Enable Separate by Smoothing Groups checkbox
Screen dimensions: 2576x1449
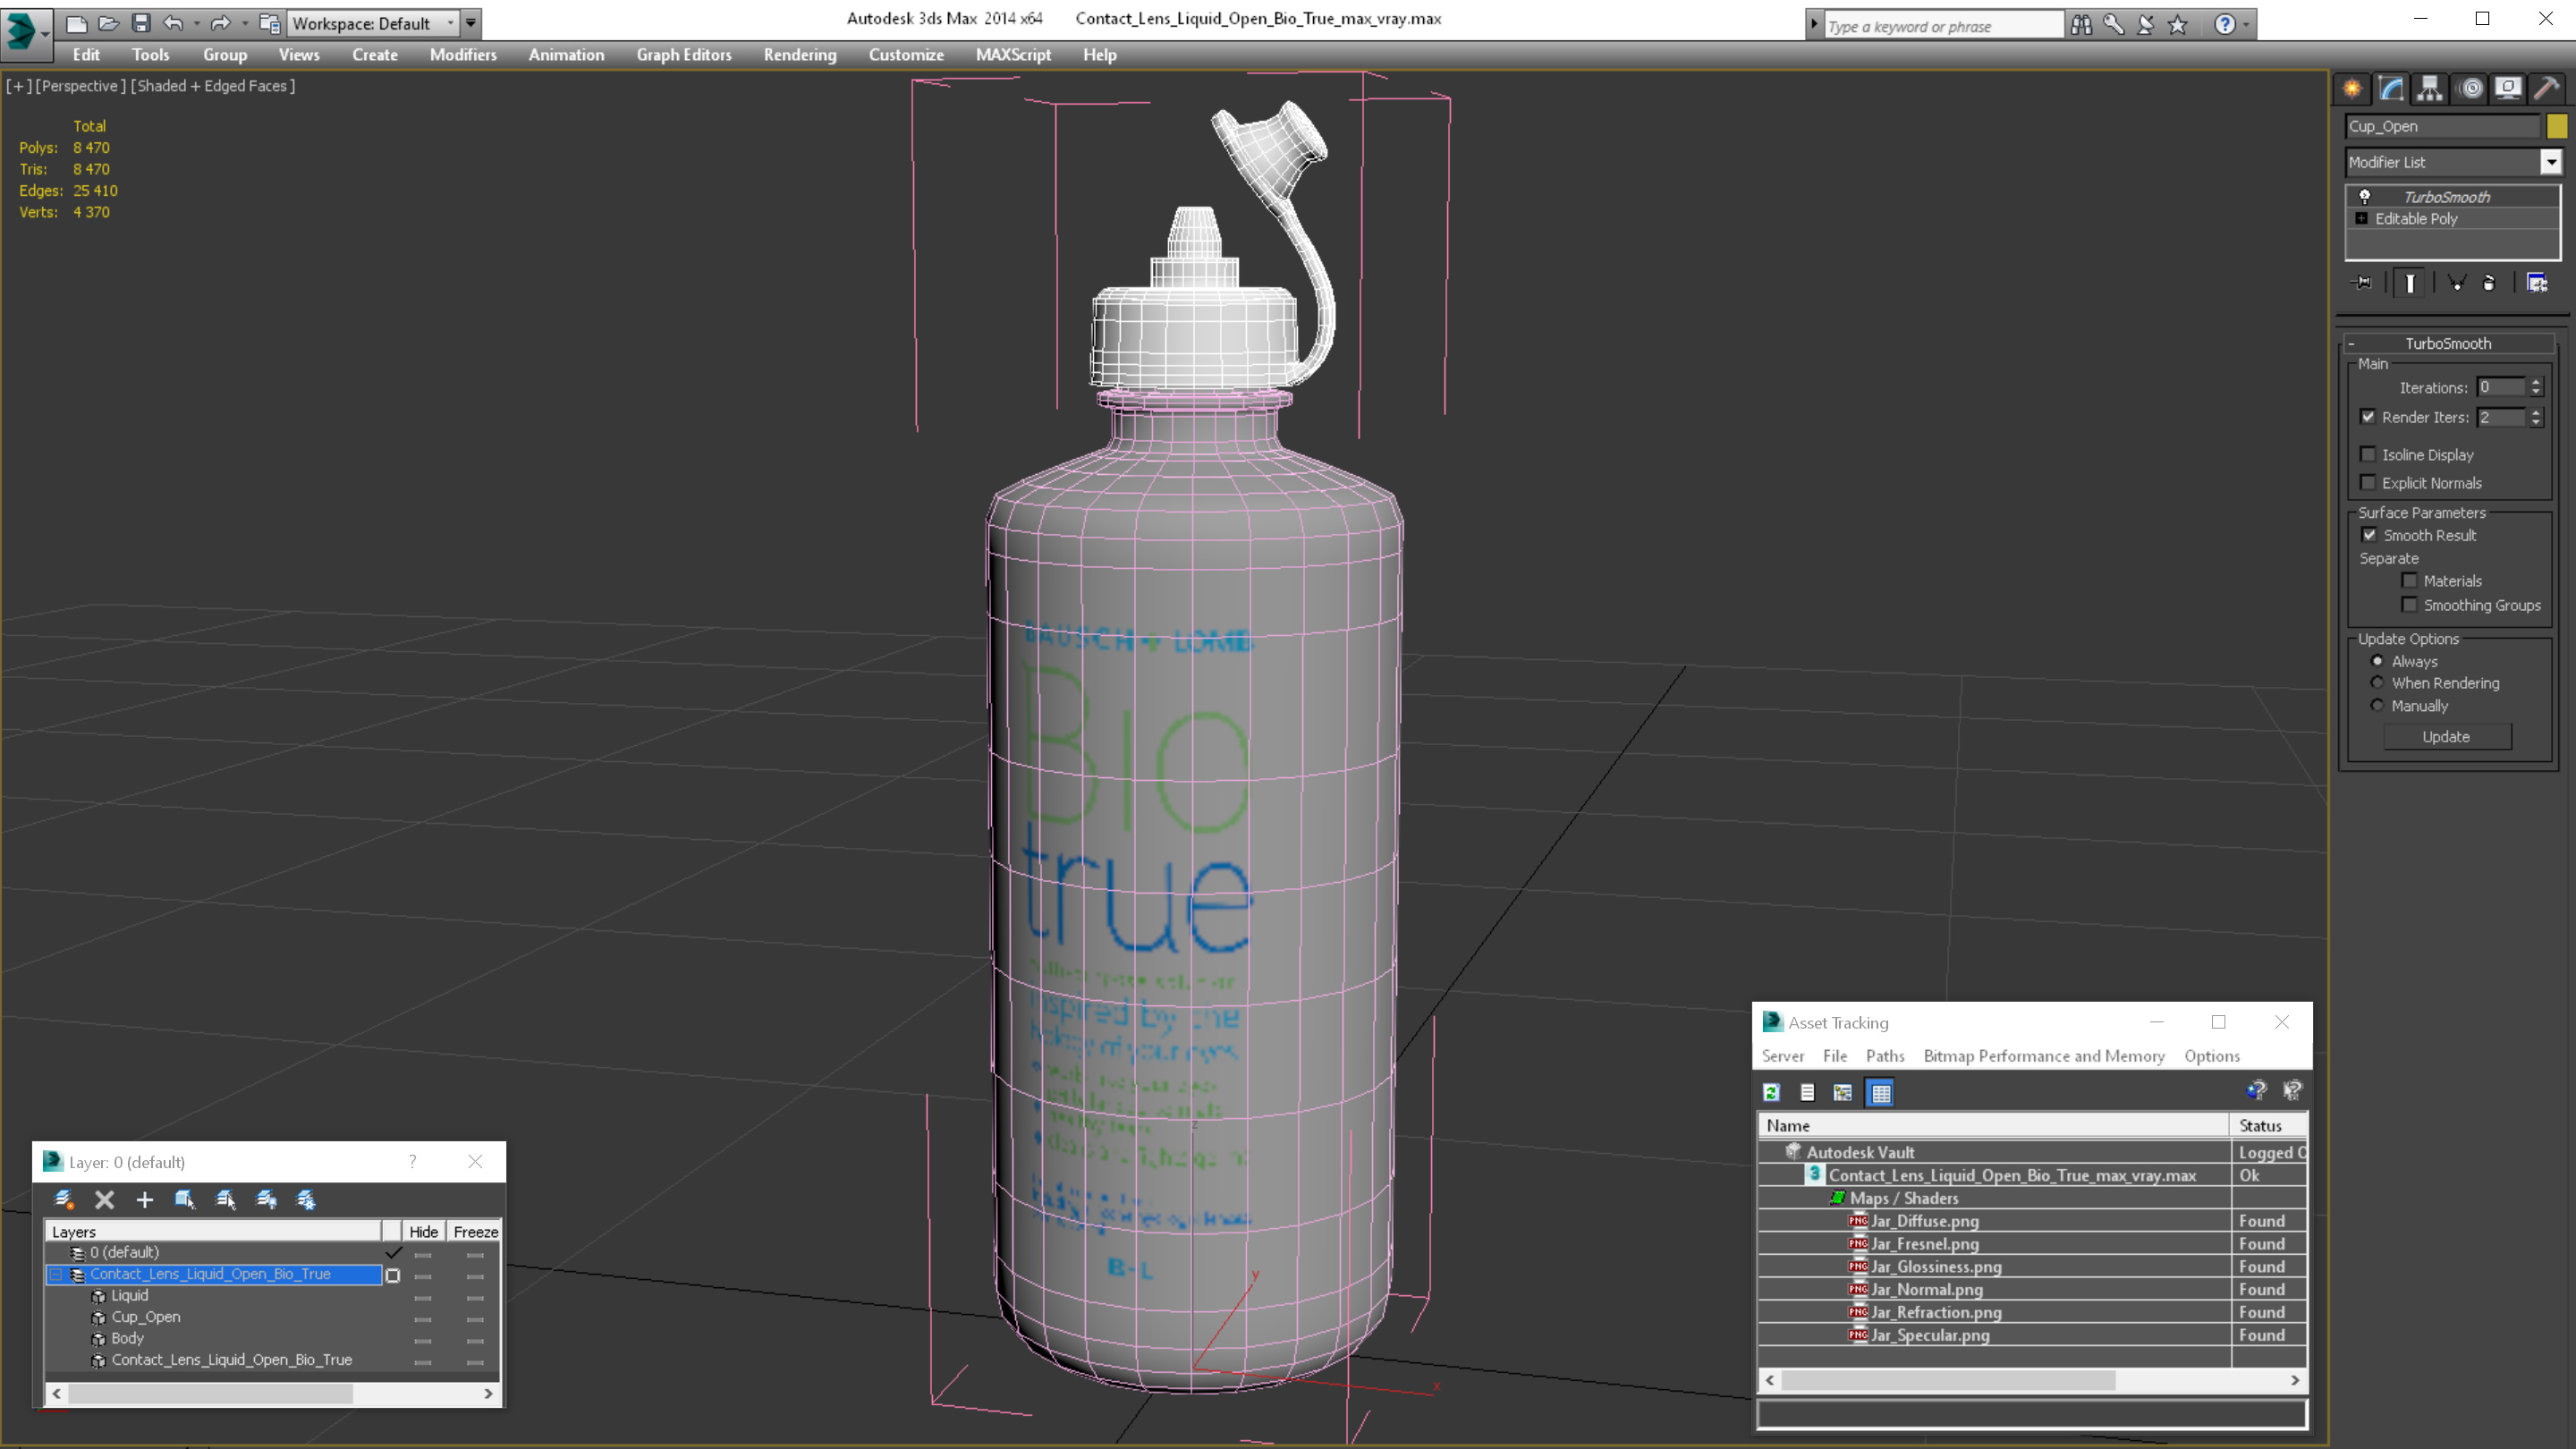pyautogui.click(x=2410, y=604)
